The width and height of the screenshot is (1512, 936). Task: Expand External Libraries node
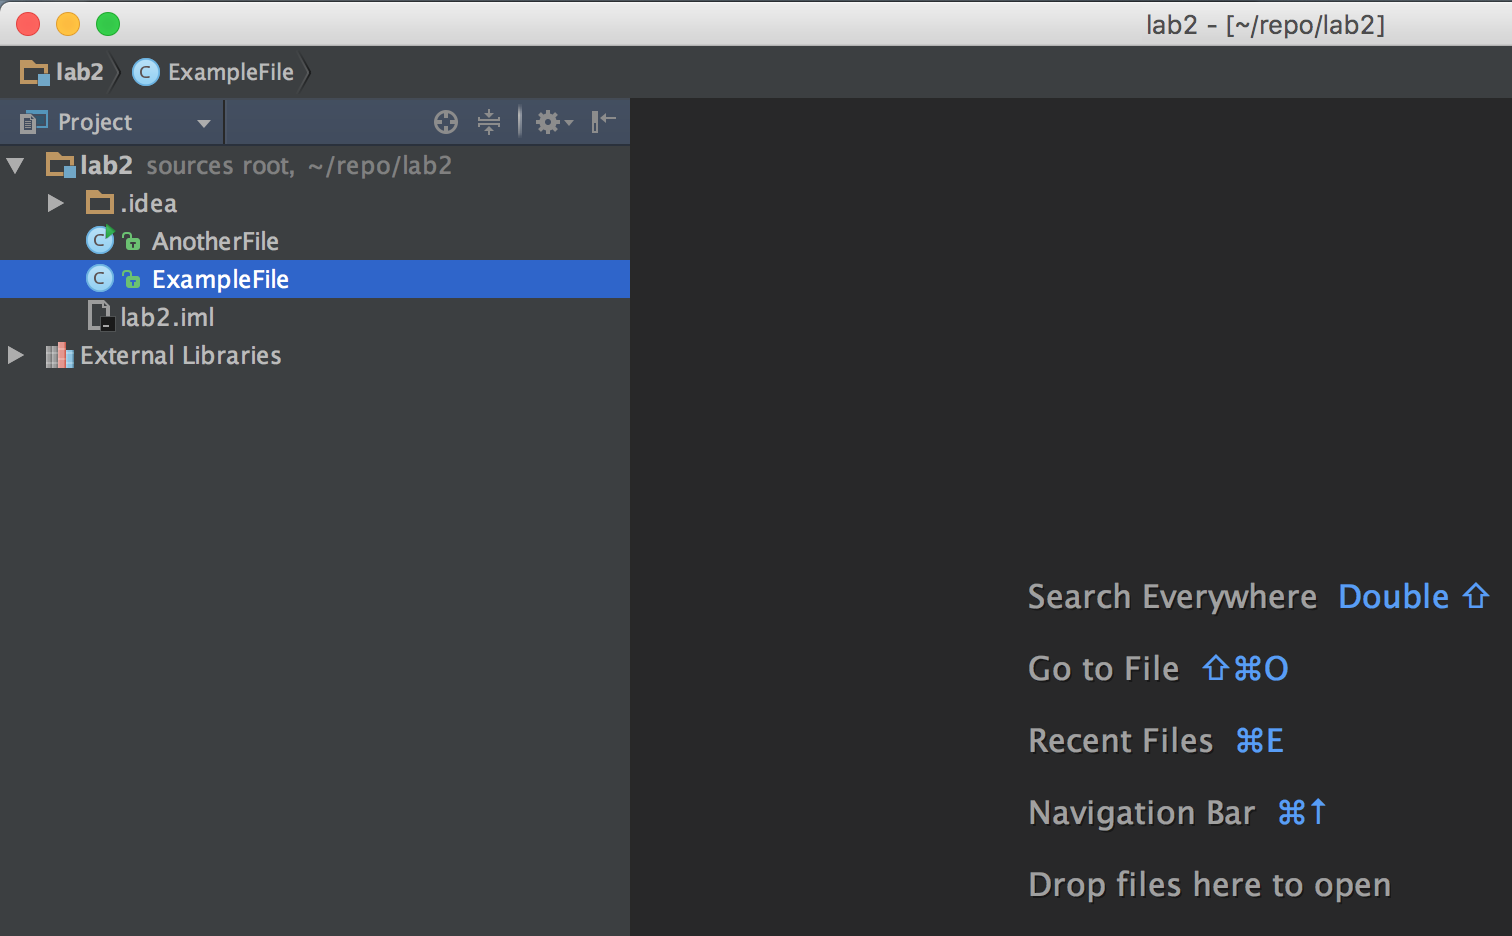[16, 355]
